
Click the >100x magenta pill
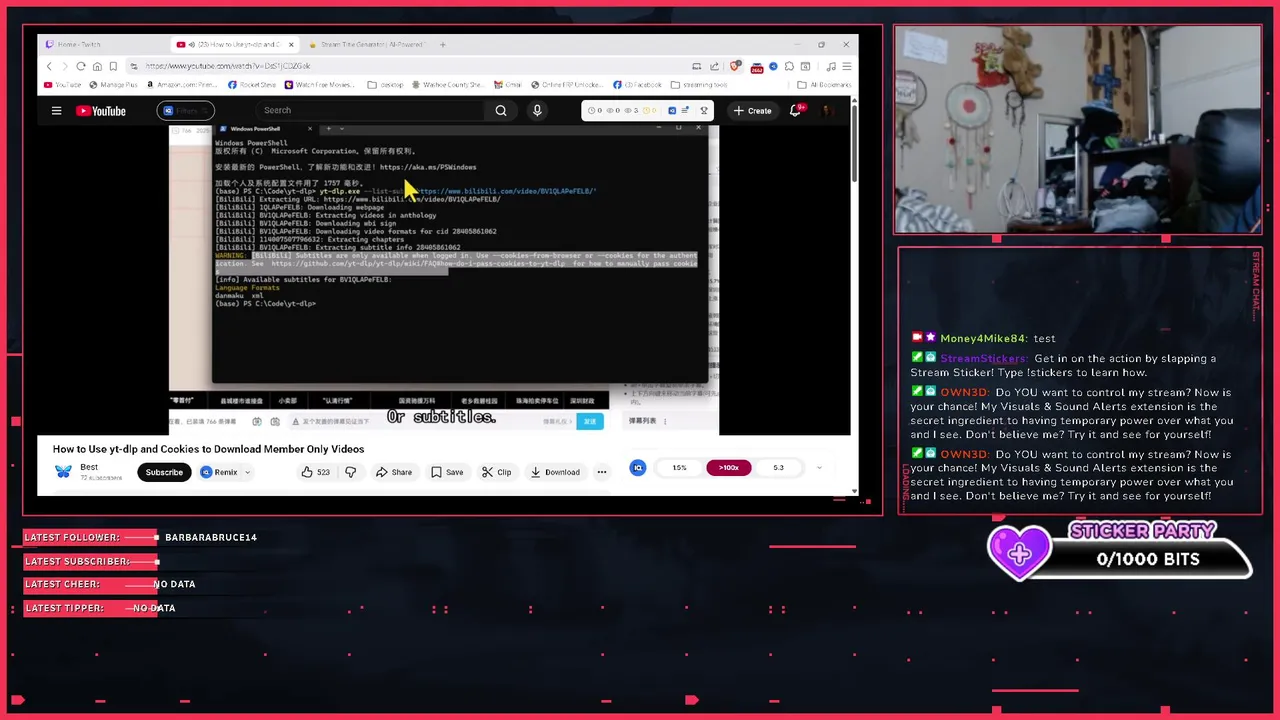coord(728,468)
